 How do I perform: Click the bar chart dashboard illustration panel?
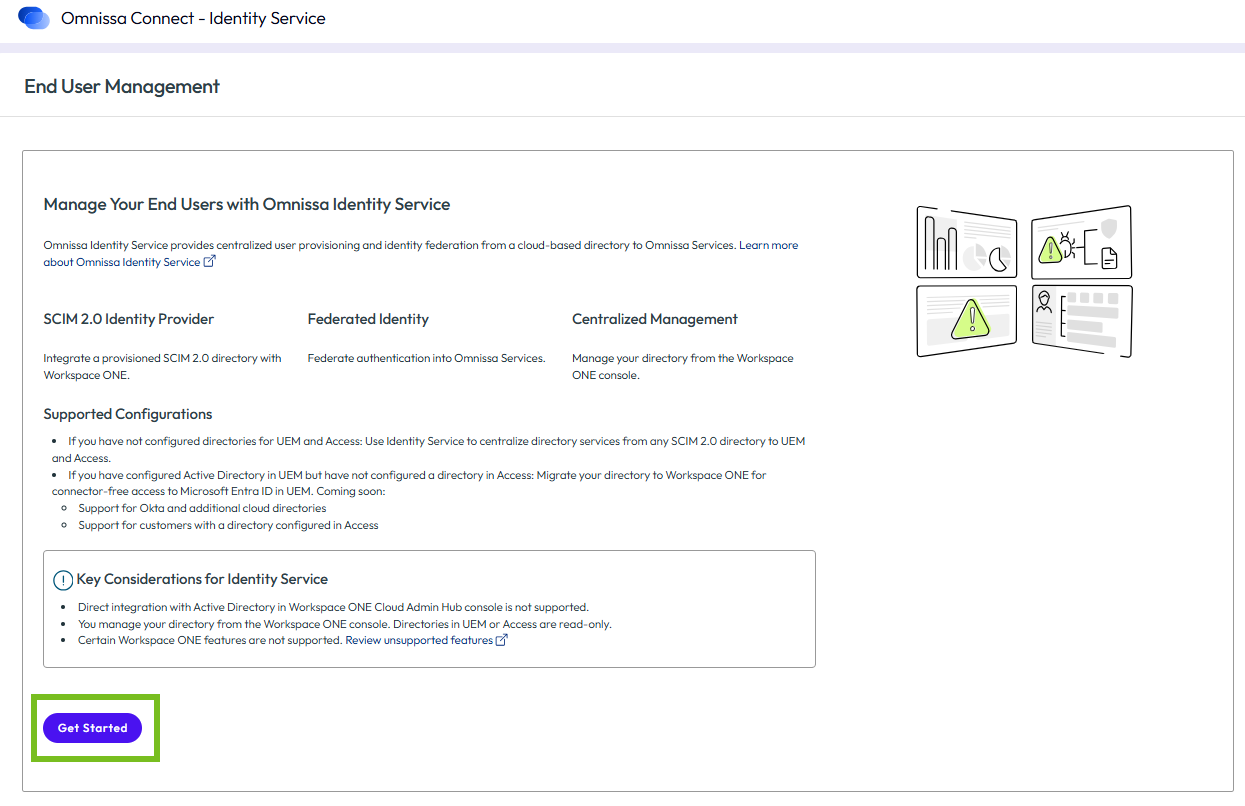click(x=966, y=242)
